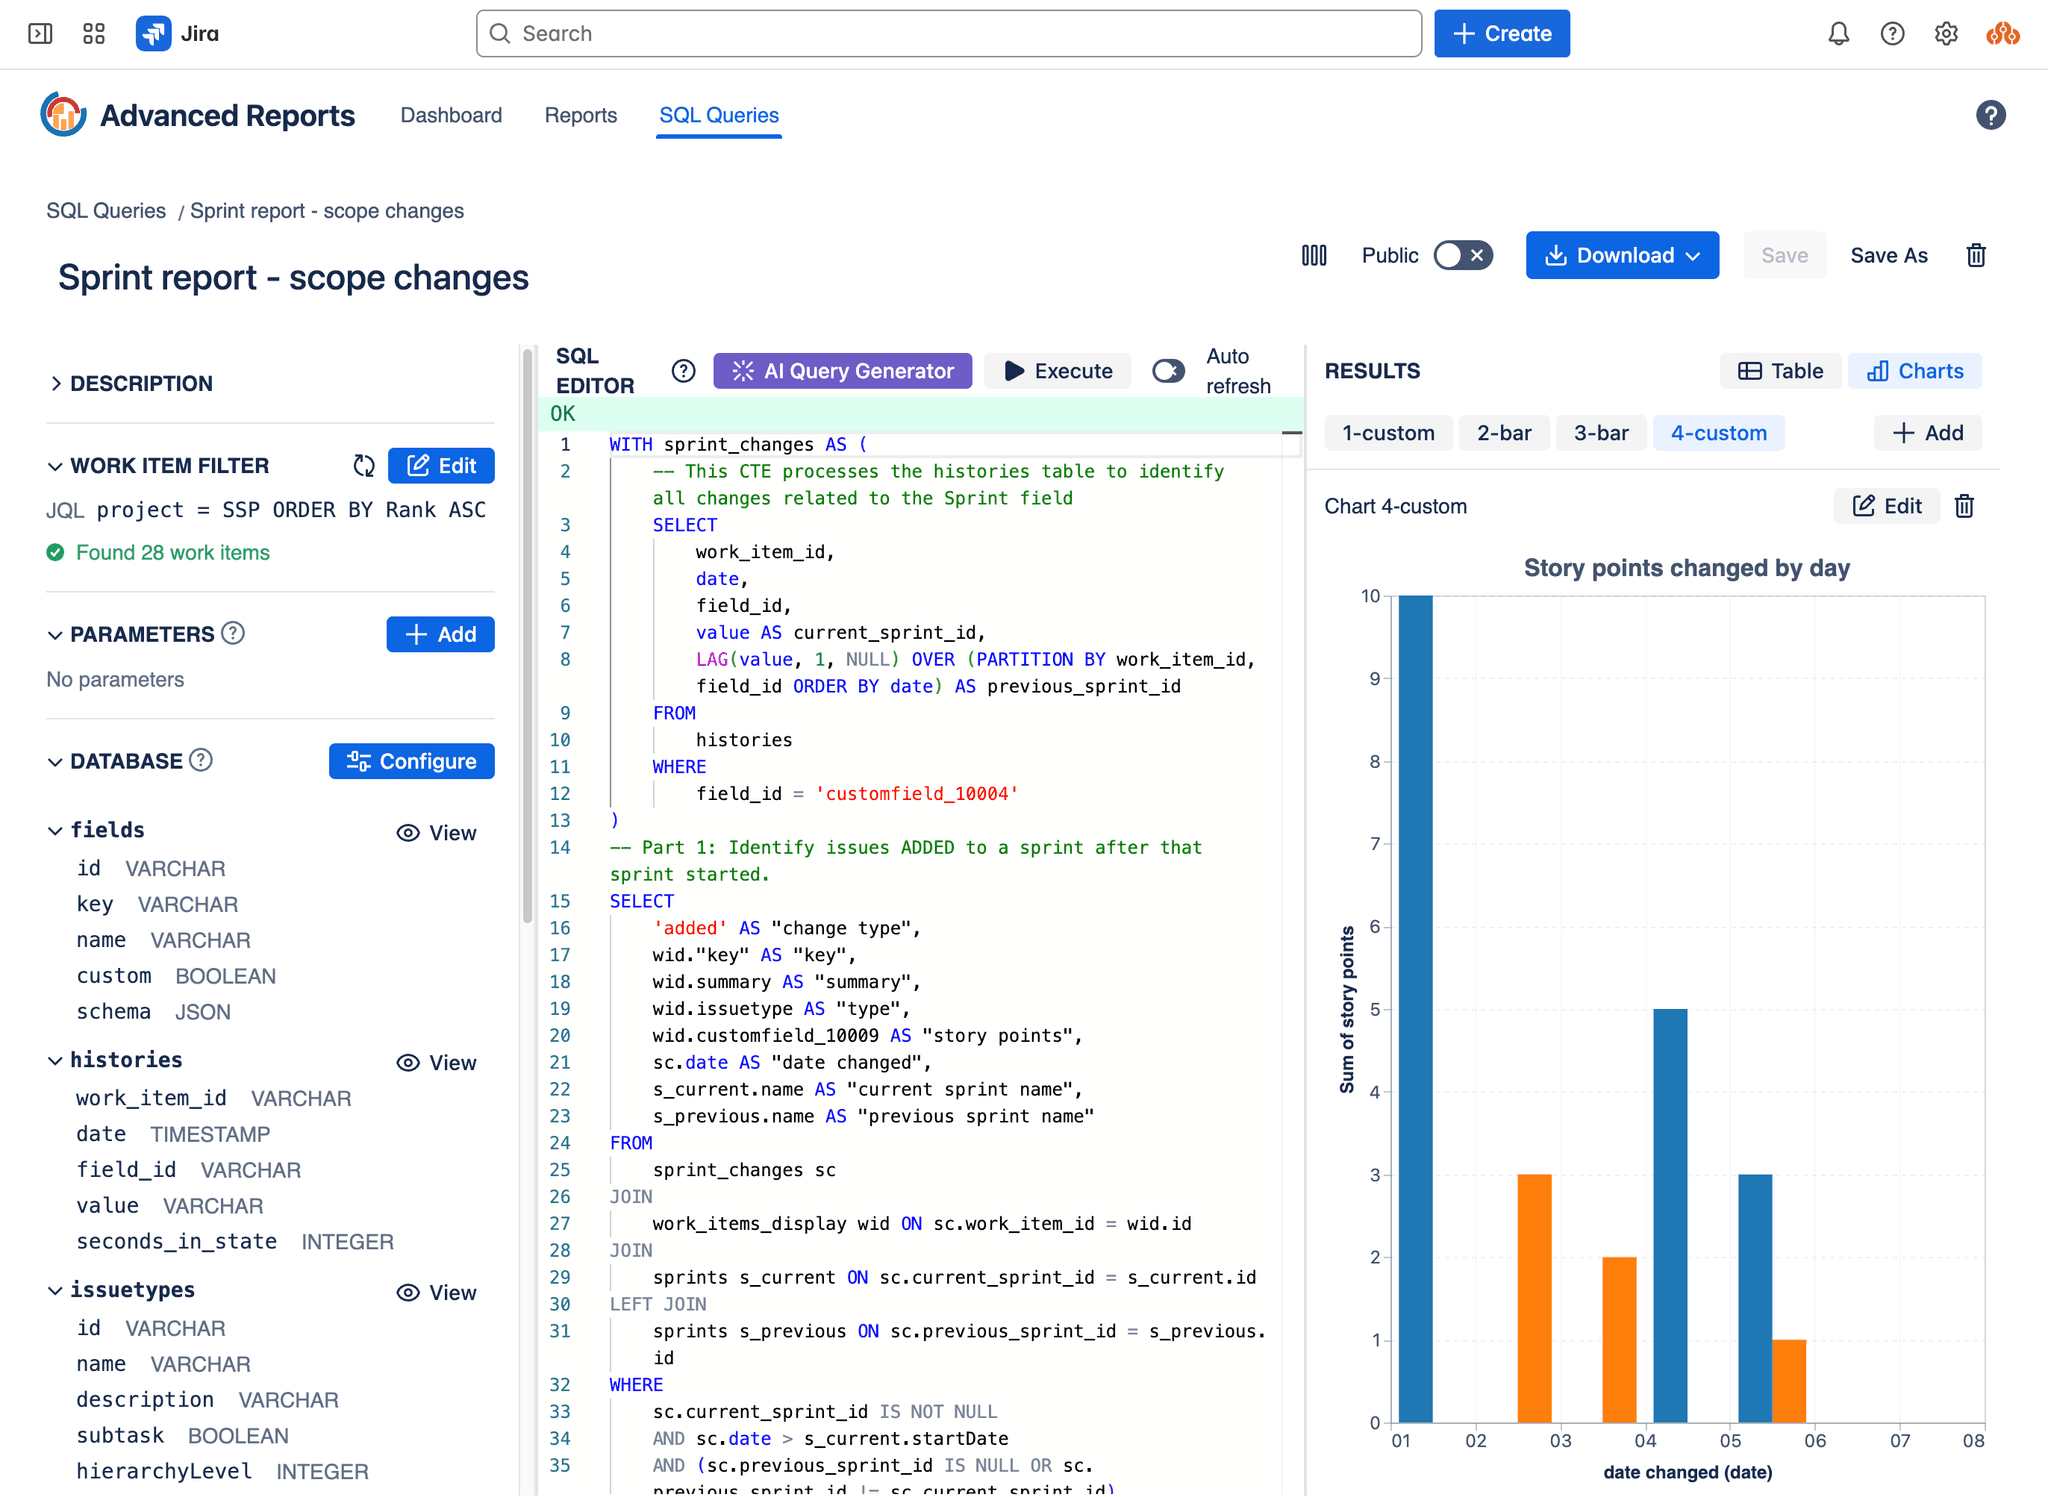Open Advanced Reports dark help icon

pos(1990,115)
